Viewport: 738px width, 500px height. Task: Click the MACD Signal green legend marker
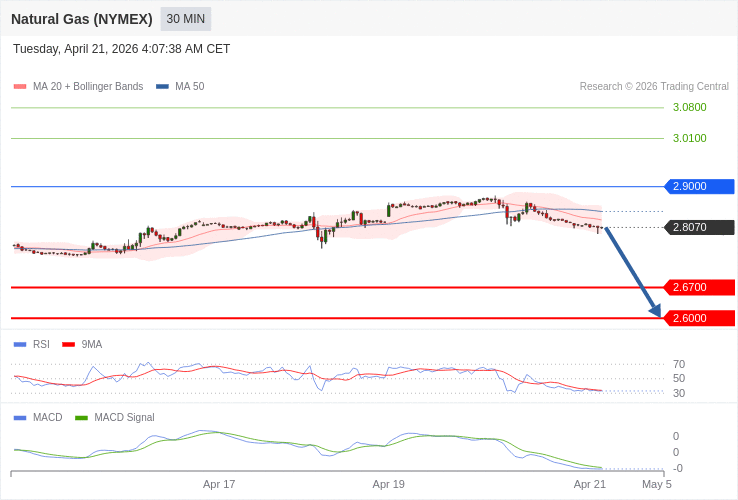[81, 417]
